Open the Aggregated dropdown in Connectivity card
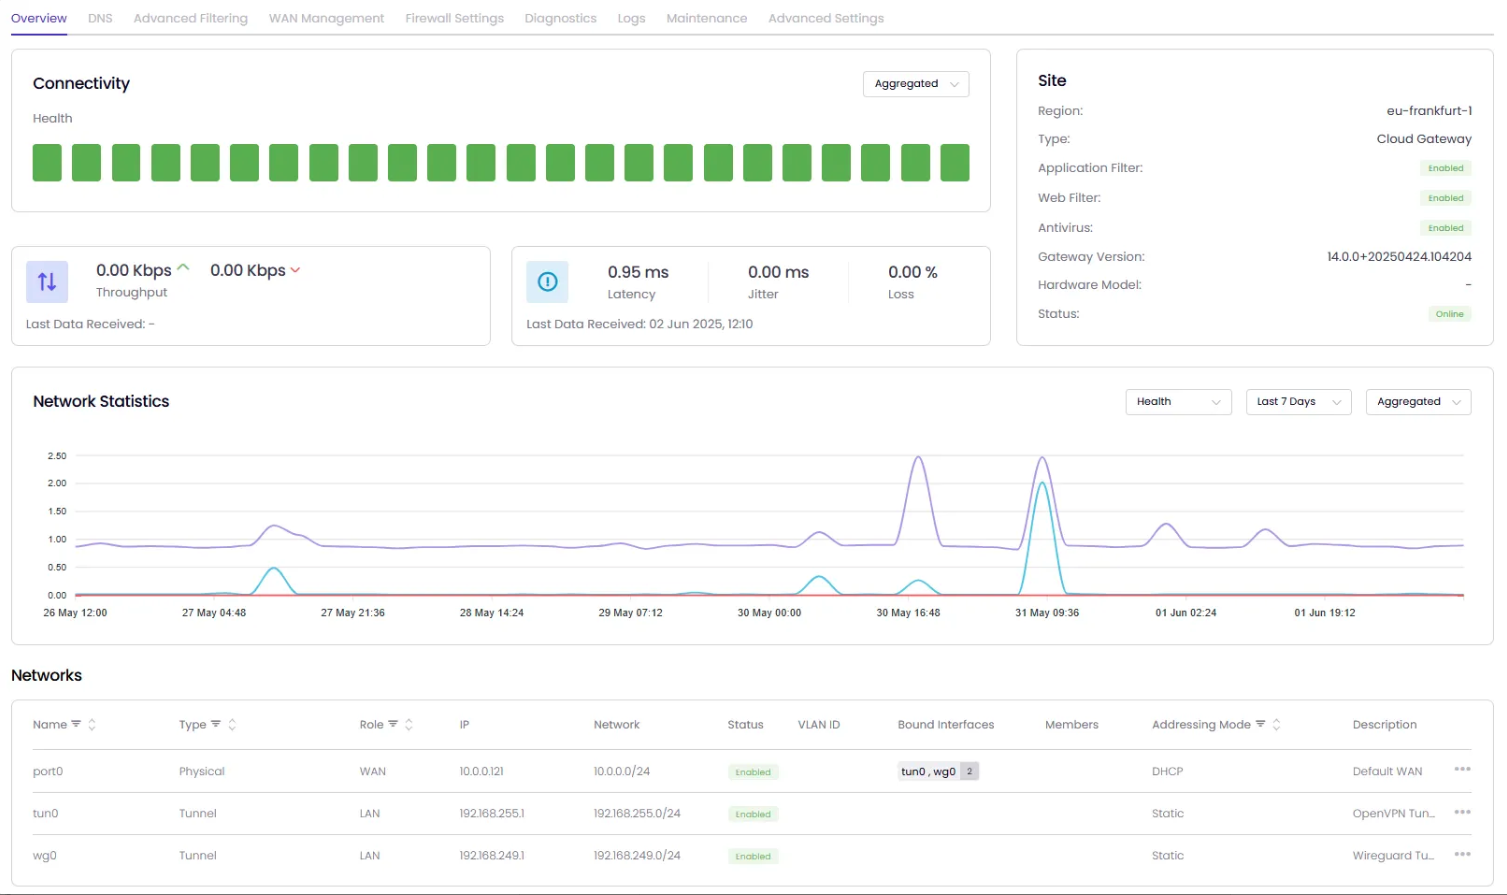This screenshot has height=895, width=1507. click(916, 84)
